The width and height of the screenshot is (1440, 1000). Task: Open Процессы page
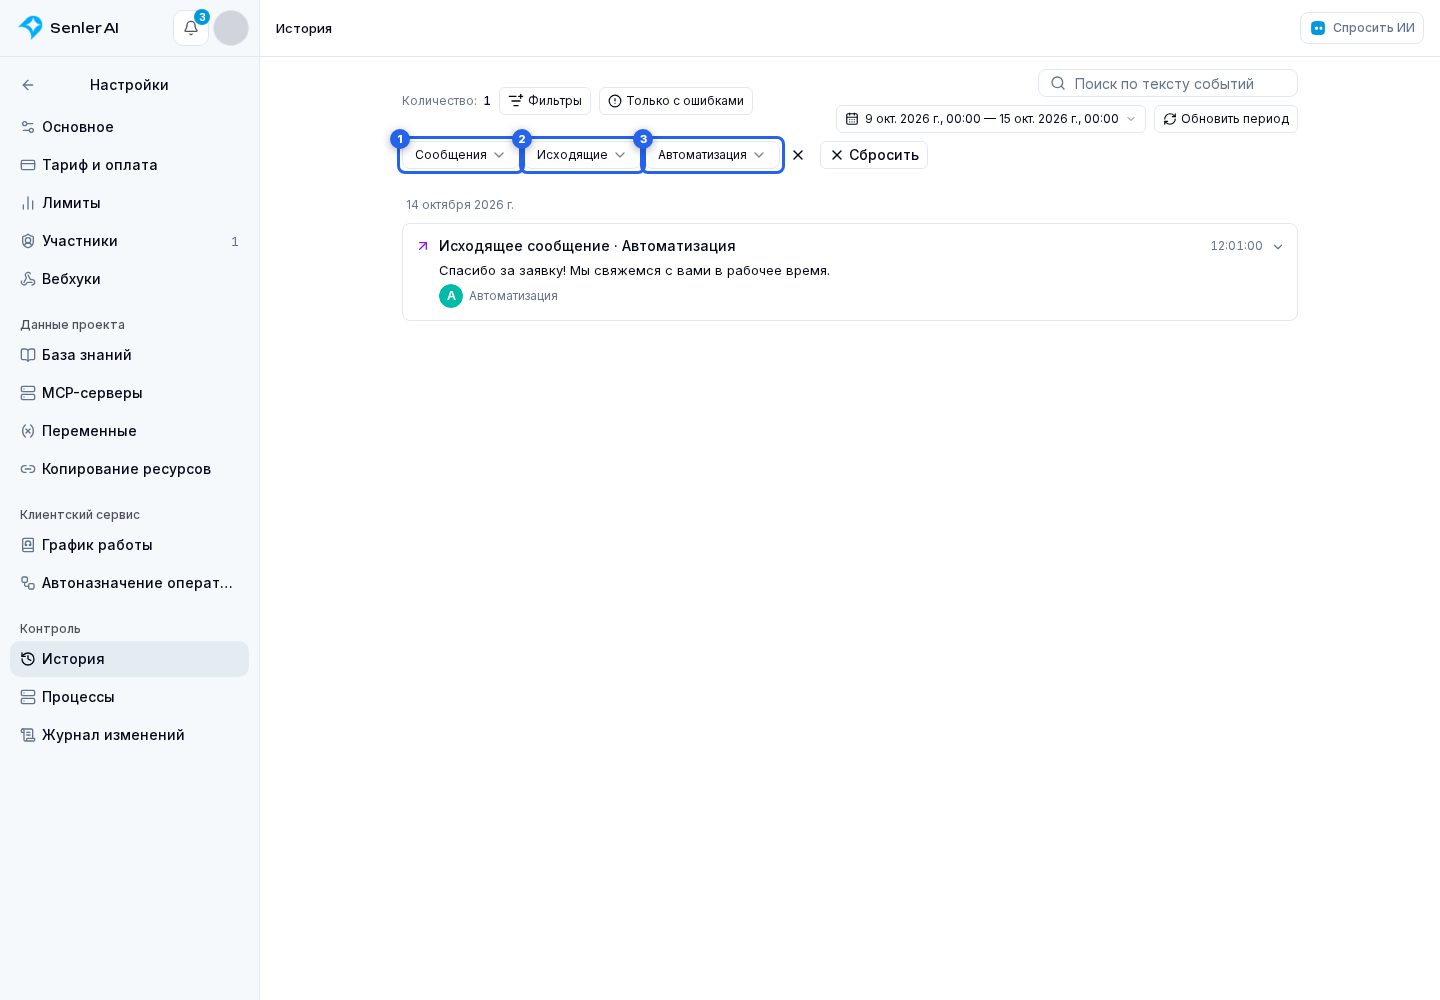click(130, 697)
